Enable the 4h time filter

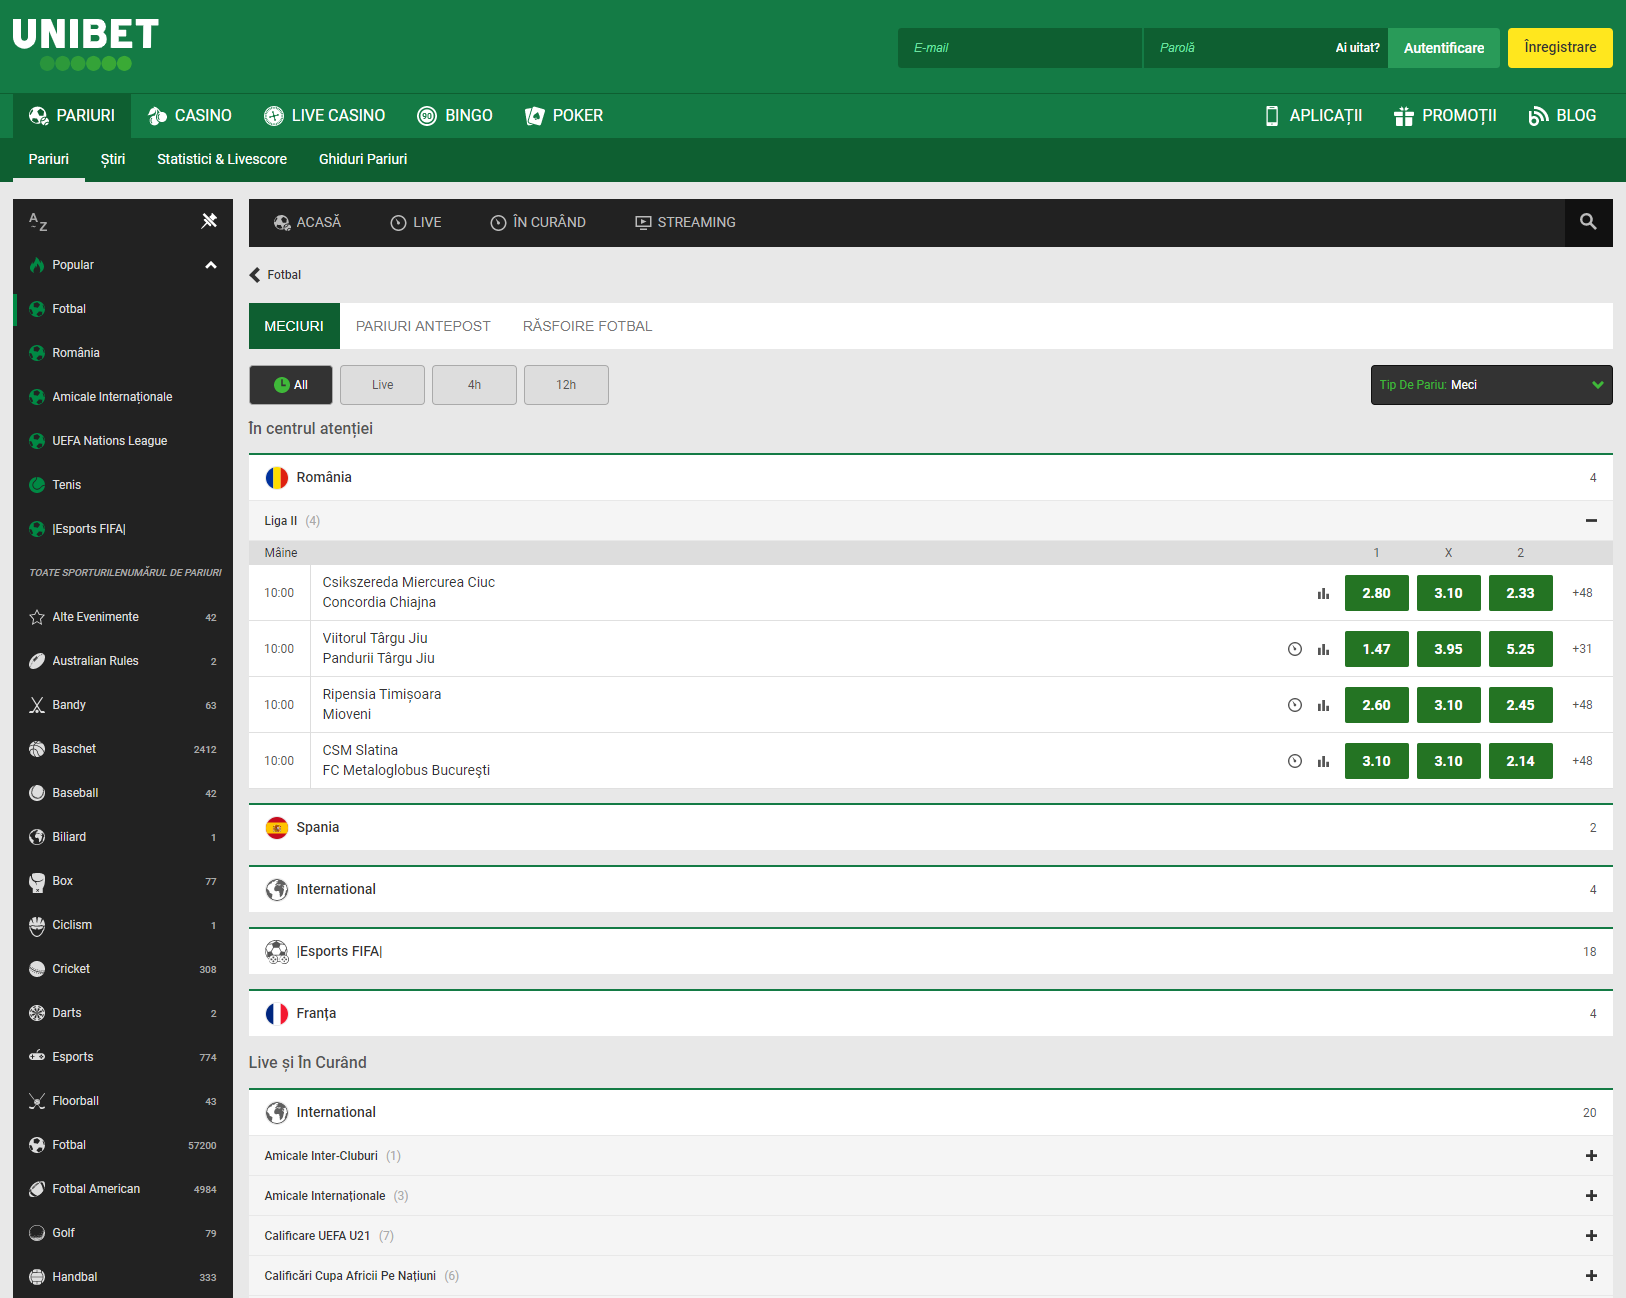474,385
